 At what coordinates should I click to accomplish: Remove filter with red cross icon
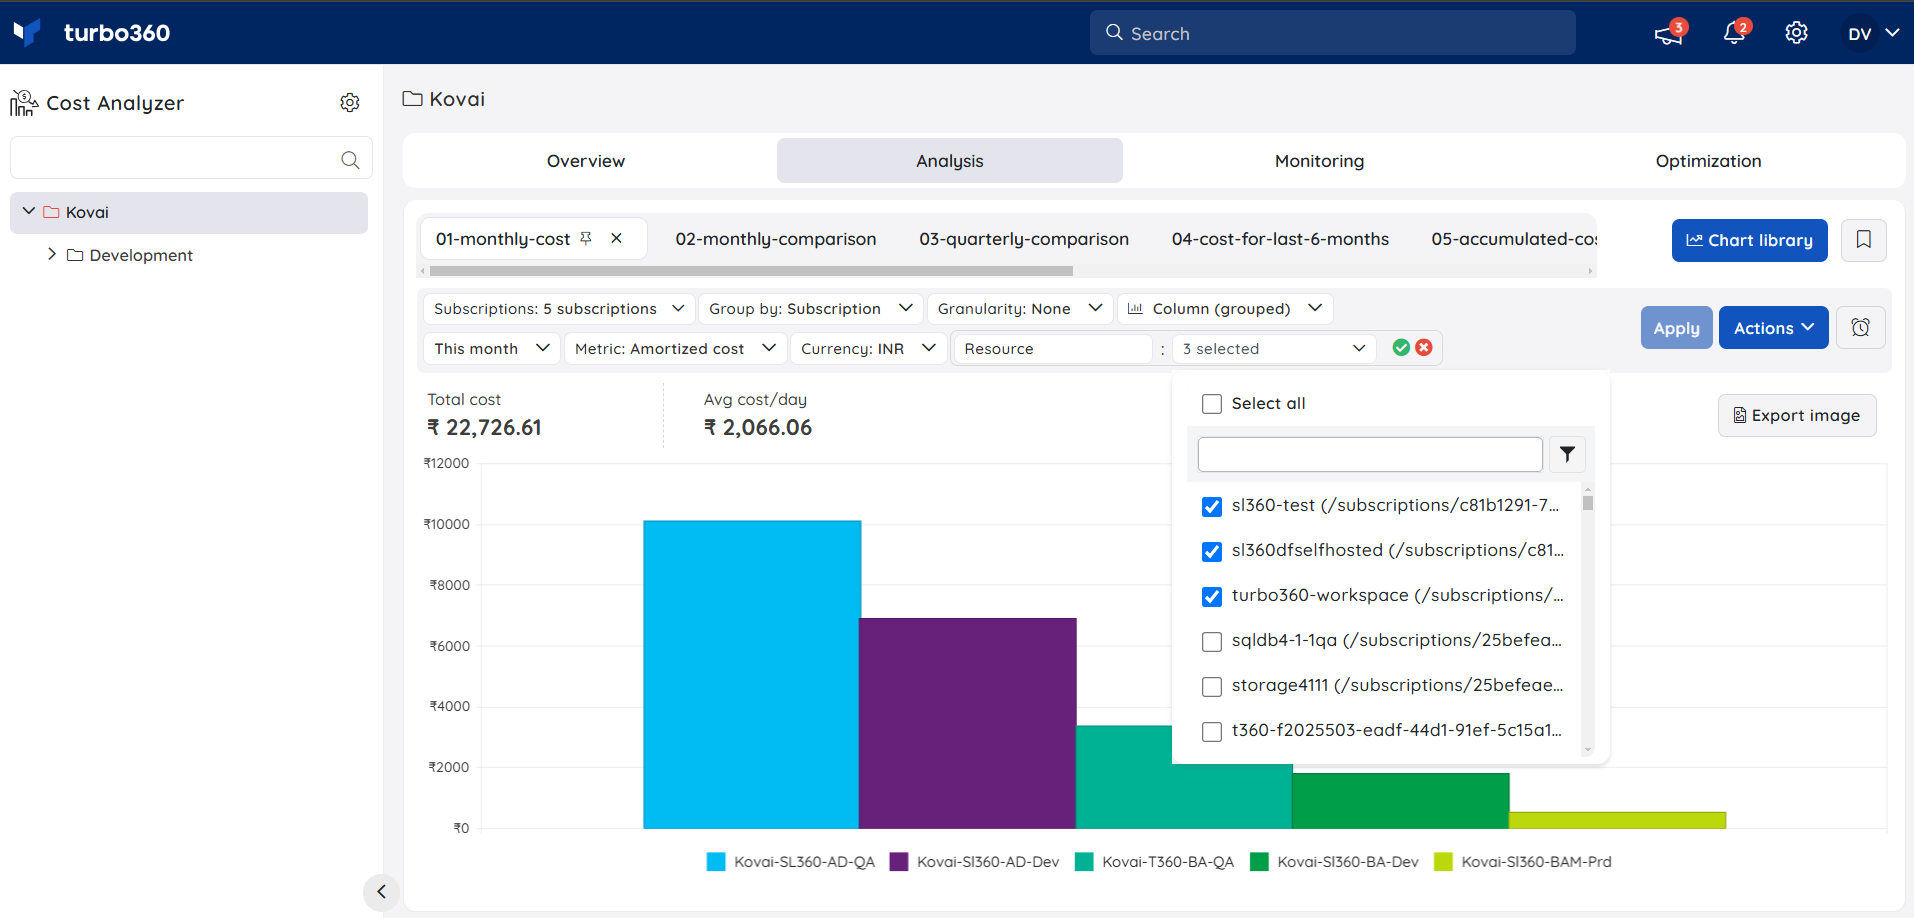(1424, 347)
